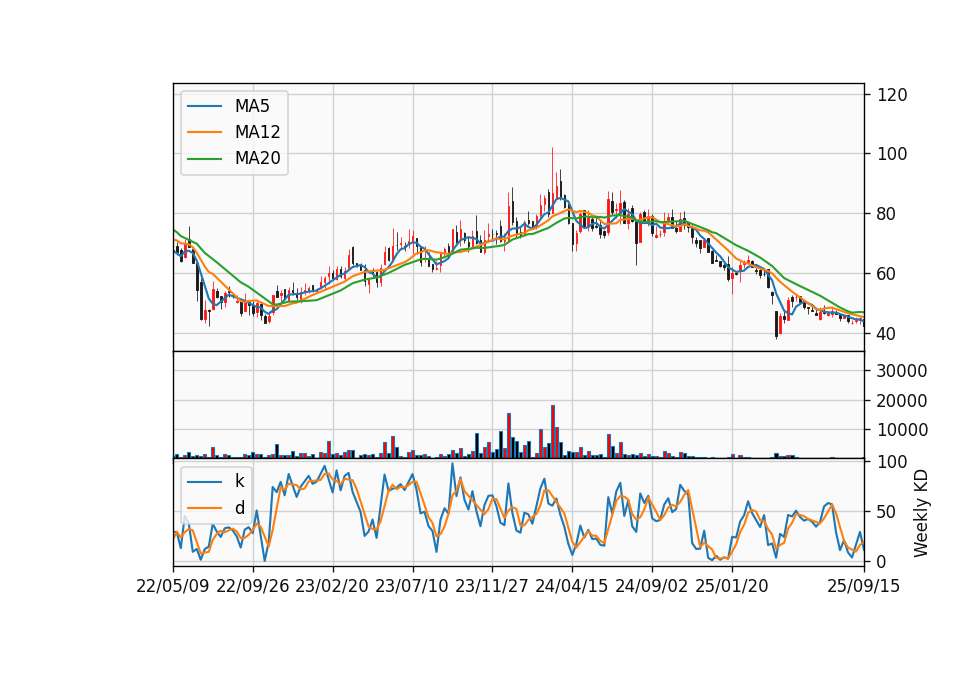The width and height of the screenshot is (960, 690).
Task: Click the 60 price axis value
Action: pyautogui.click(x=887, y=274)
